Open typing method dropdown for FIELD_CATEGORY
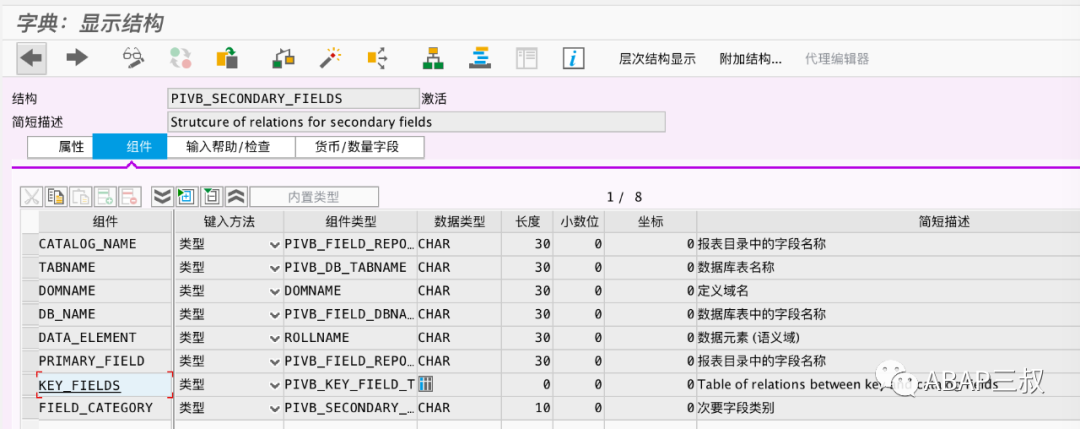This screenshot has height=429, width=1080. click(x=276, y=408)
